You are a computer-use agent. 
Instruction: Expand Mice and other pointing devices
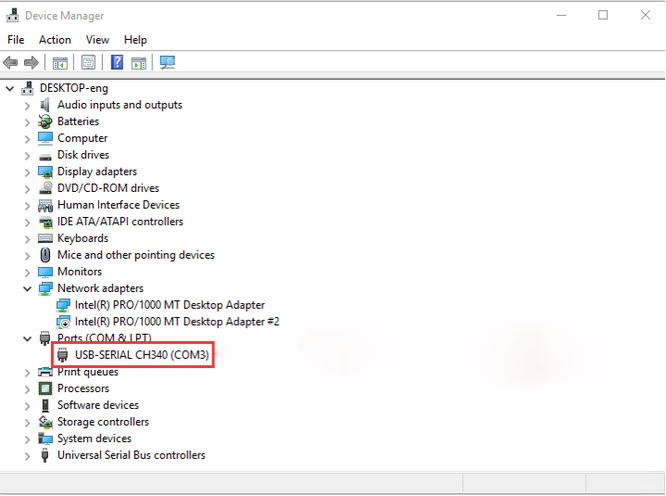pyautogui.click(x=27, y=256)
